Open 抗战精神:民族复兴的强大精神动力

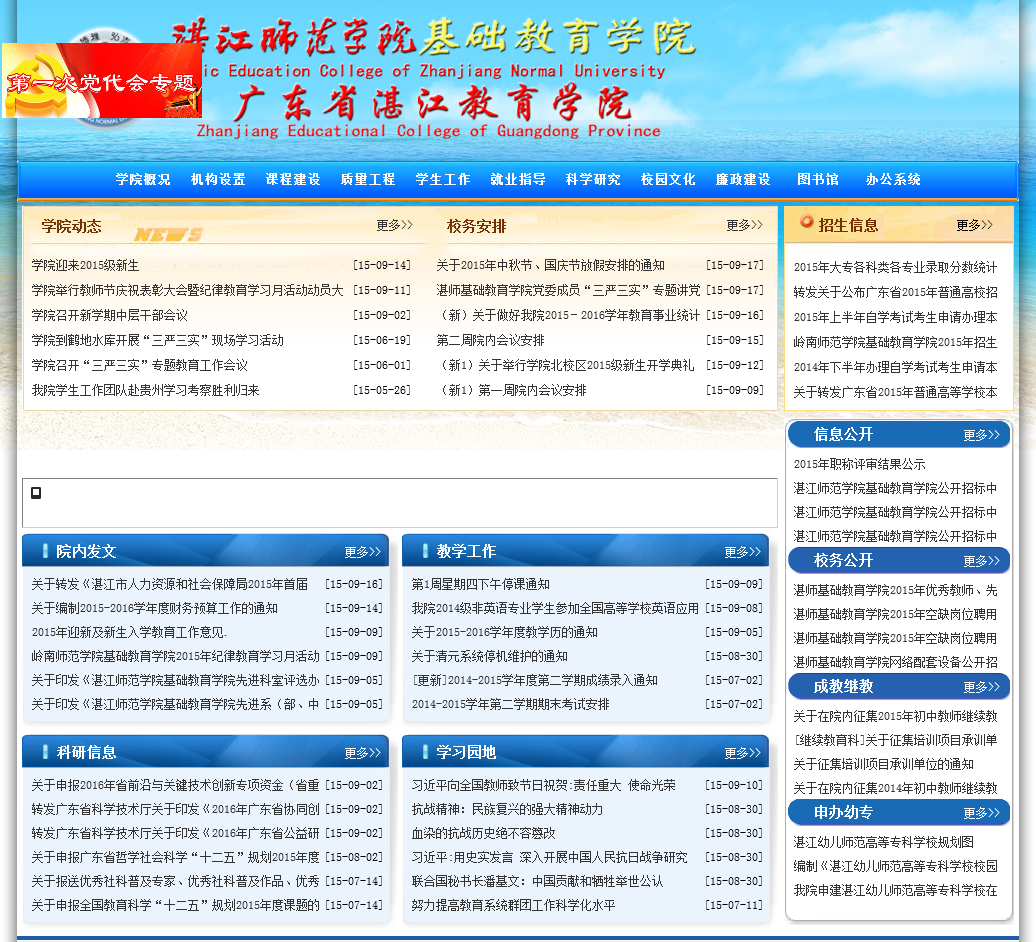[507, 809]
